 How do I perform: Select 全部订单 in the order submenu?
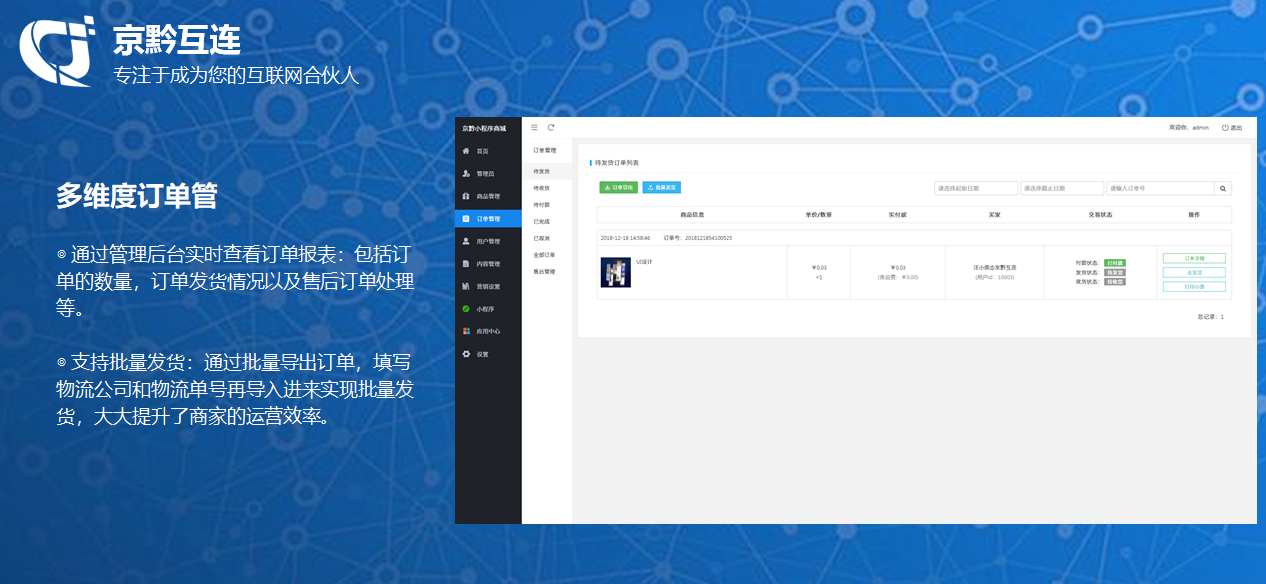click(x=544, y=255)
